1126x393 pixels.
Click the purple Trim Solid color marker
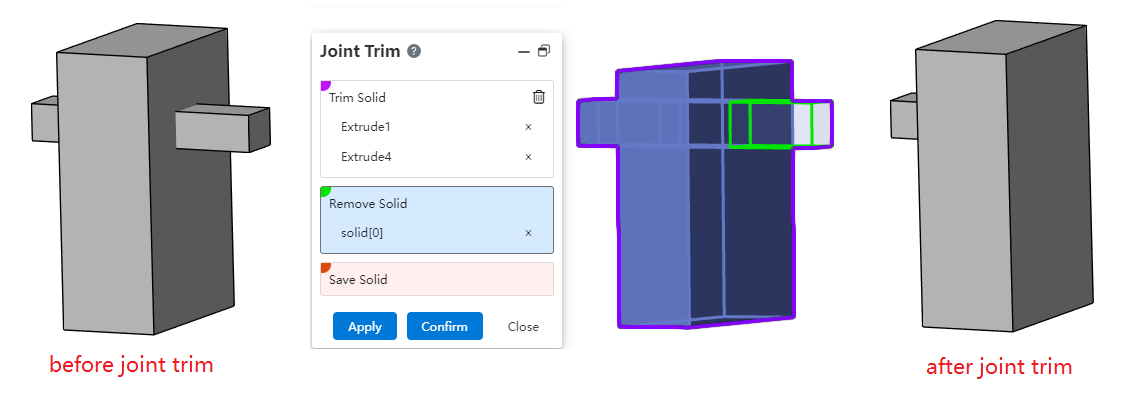click(325, 85)
